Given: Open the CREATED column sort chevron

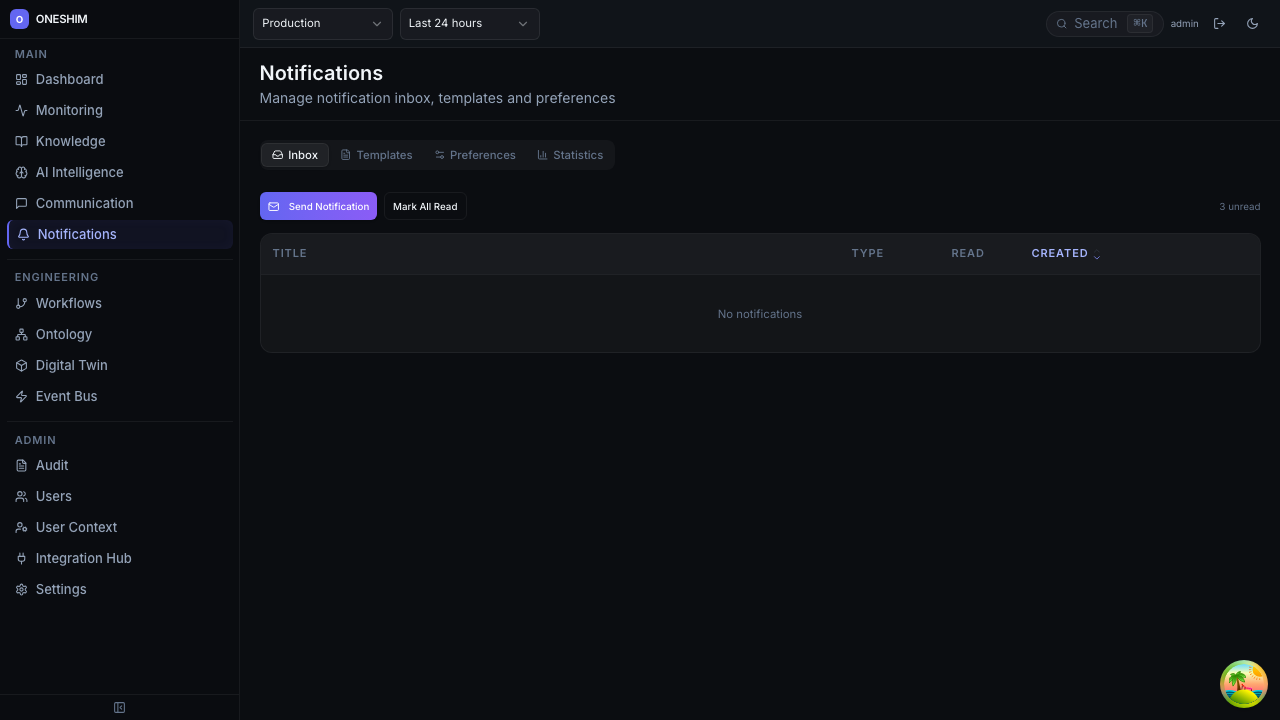Looking at the screenshot, I should 1097,256.
